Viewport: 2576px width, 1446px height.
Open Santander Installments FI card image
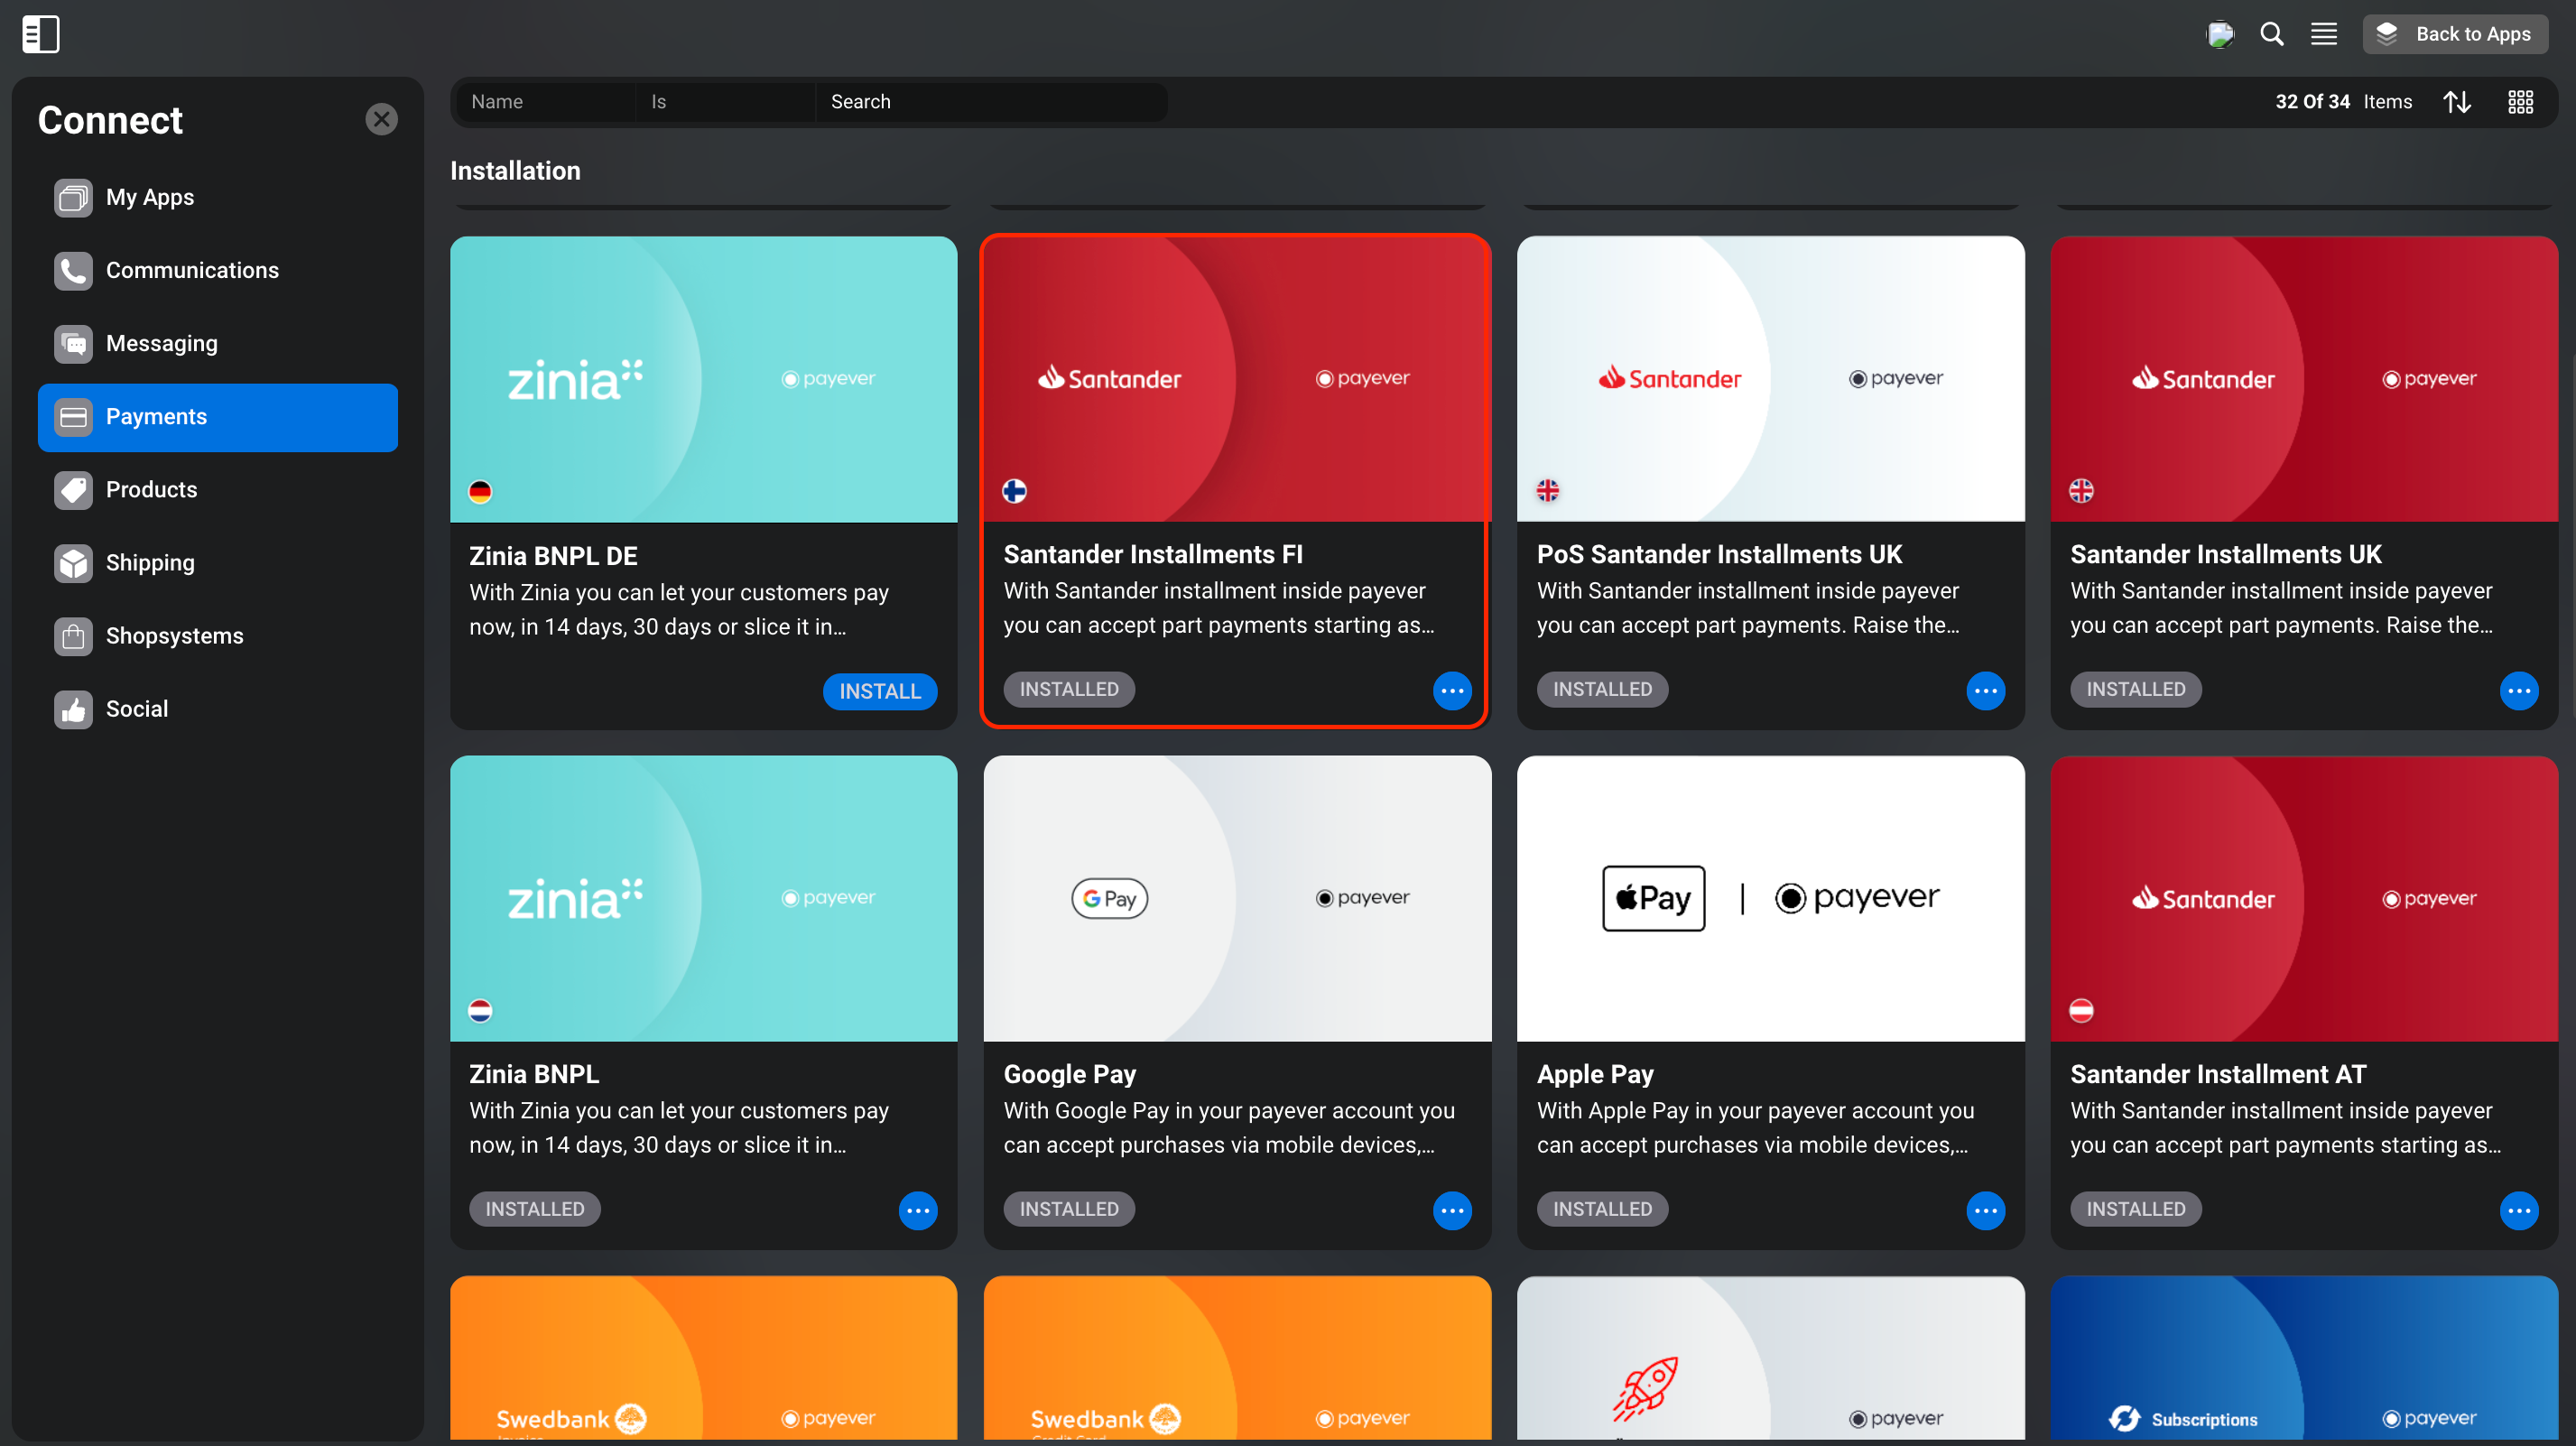pos(1237,379)
